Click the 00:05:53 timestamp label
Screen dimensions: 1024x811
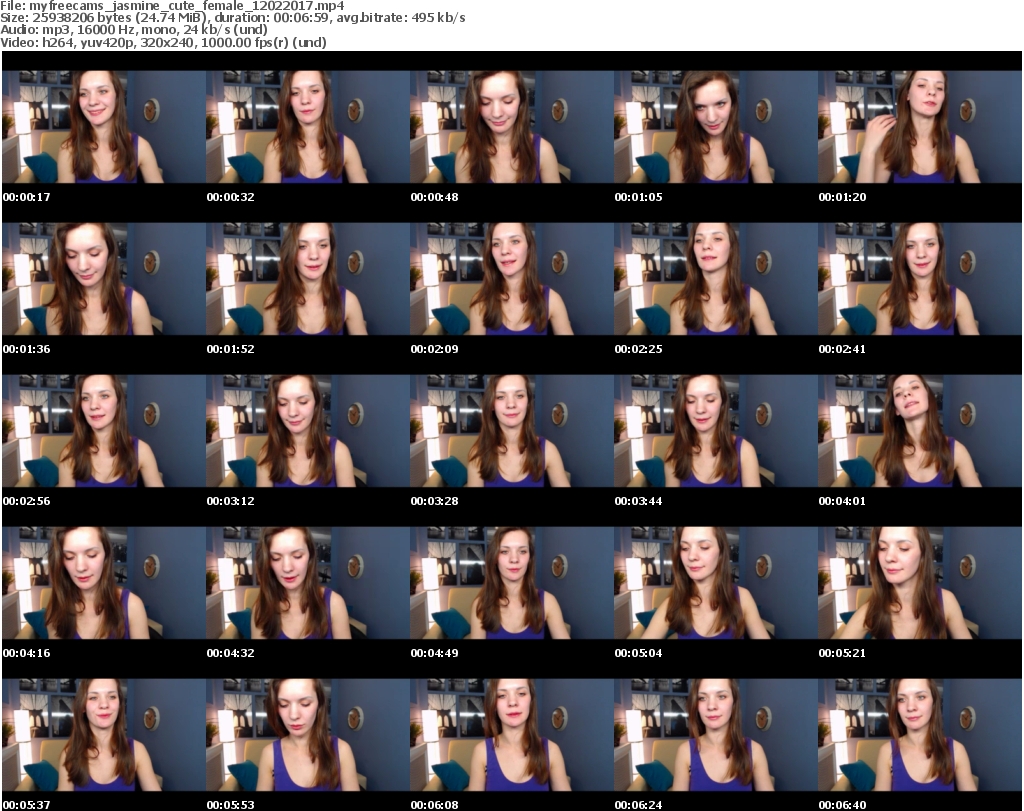pos(231,805)
